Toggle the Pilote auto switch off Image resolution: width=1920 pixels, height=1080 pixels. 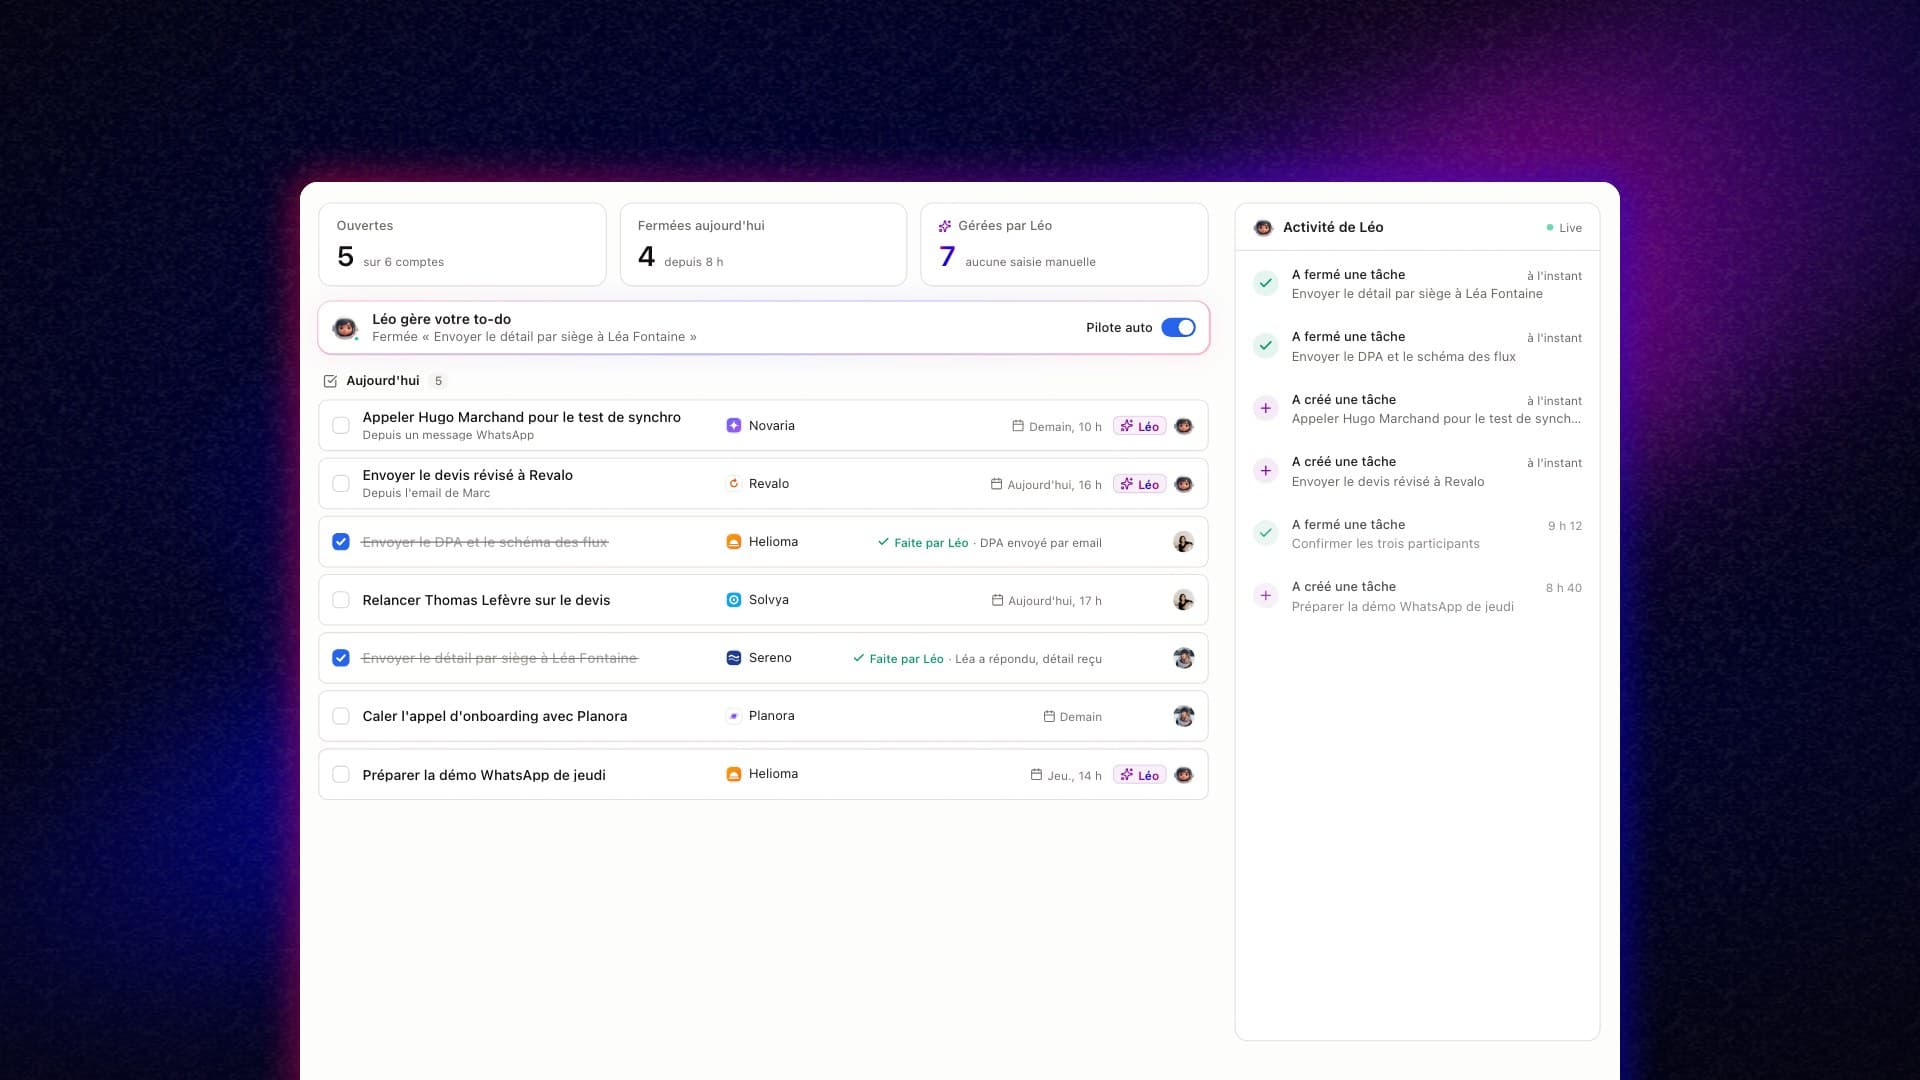click(1178, 328)
